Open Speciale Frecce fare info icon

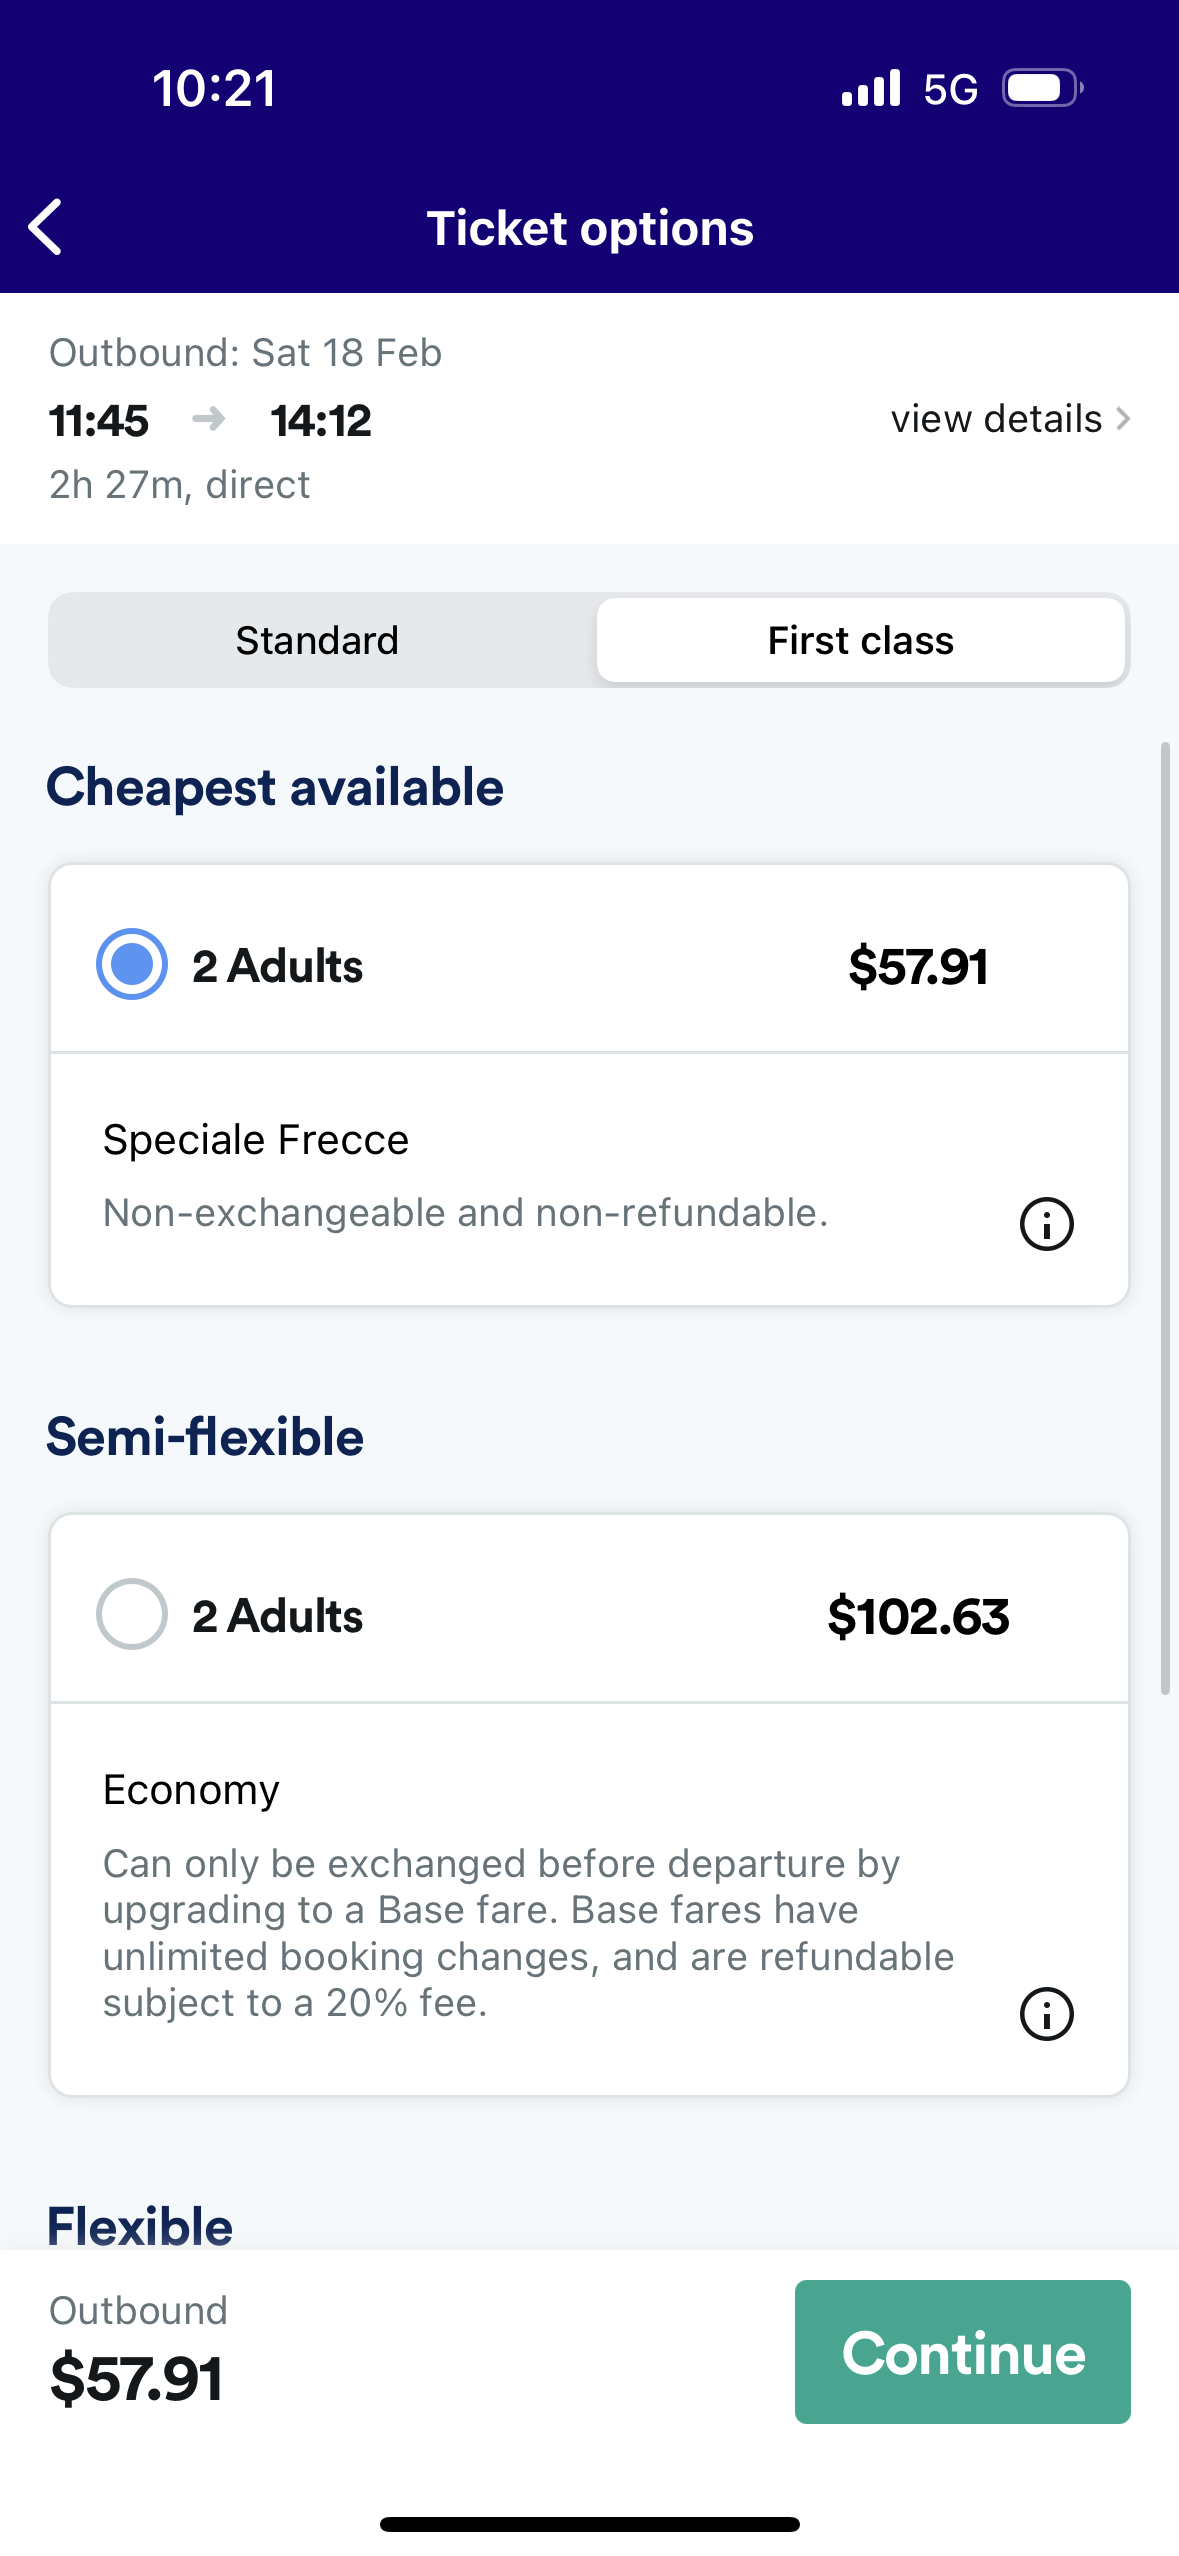click(1046, 1223)
